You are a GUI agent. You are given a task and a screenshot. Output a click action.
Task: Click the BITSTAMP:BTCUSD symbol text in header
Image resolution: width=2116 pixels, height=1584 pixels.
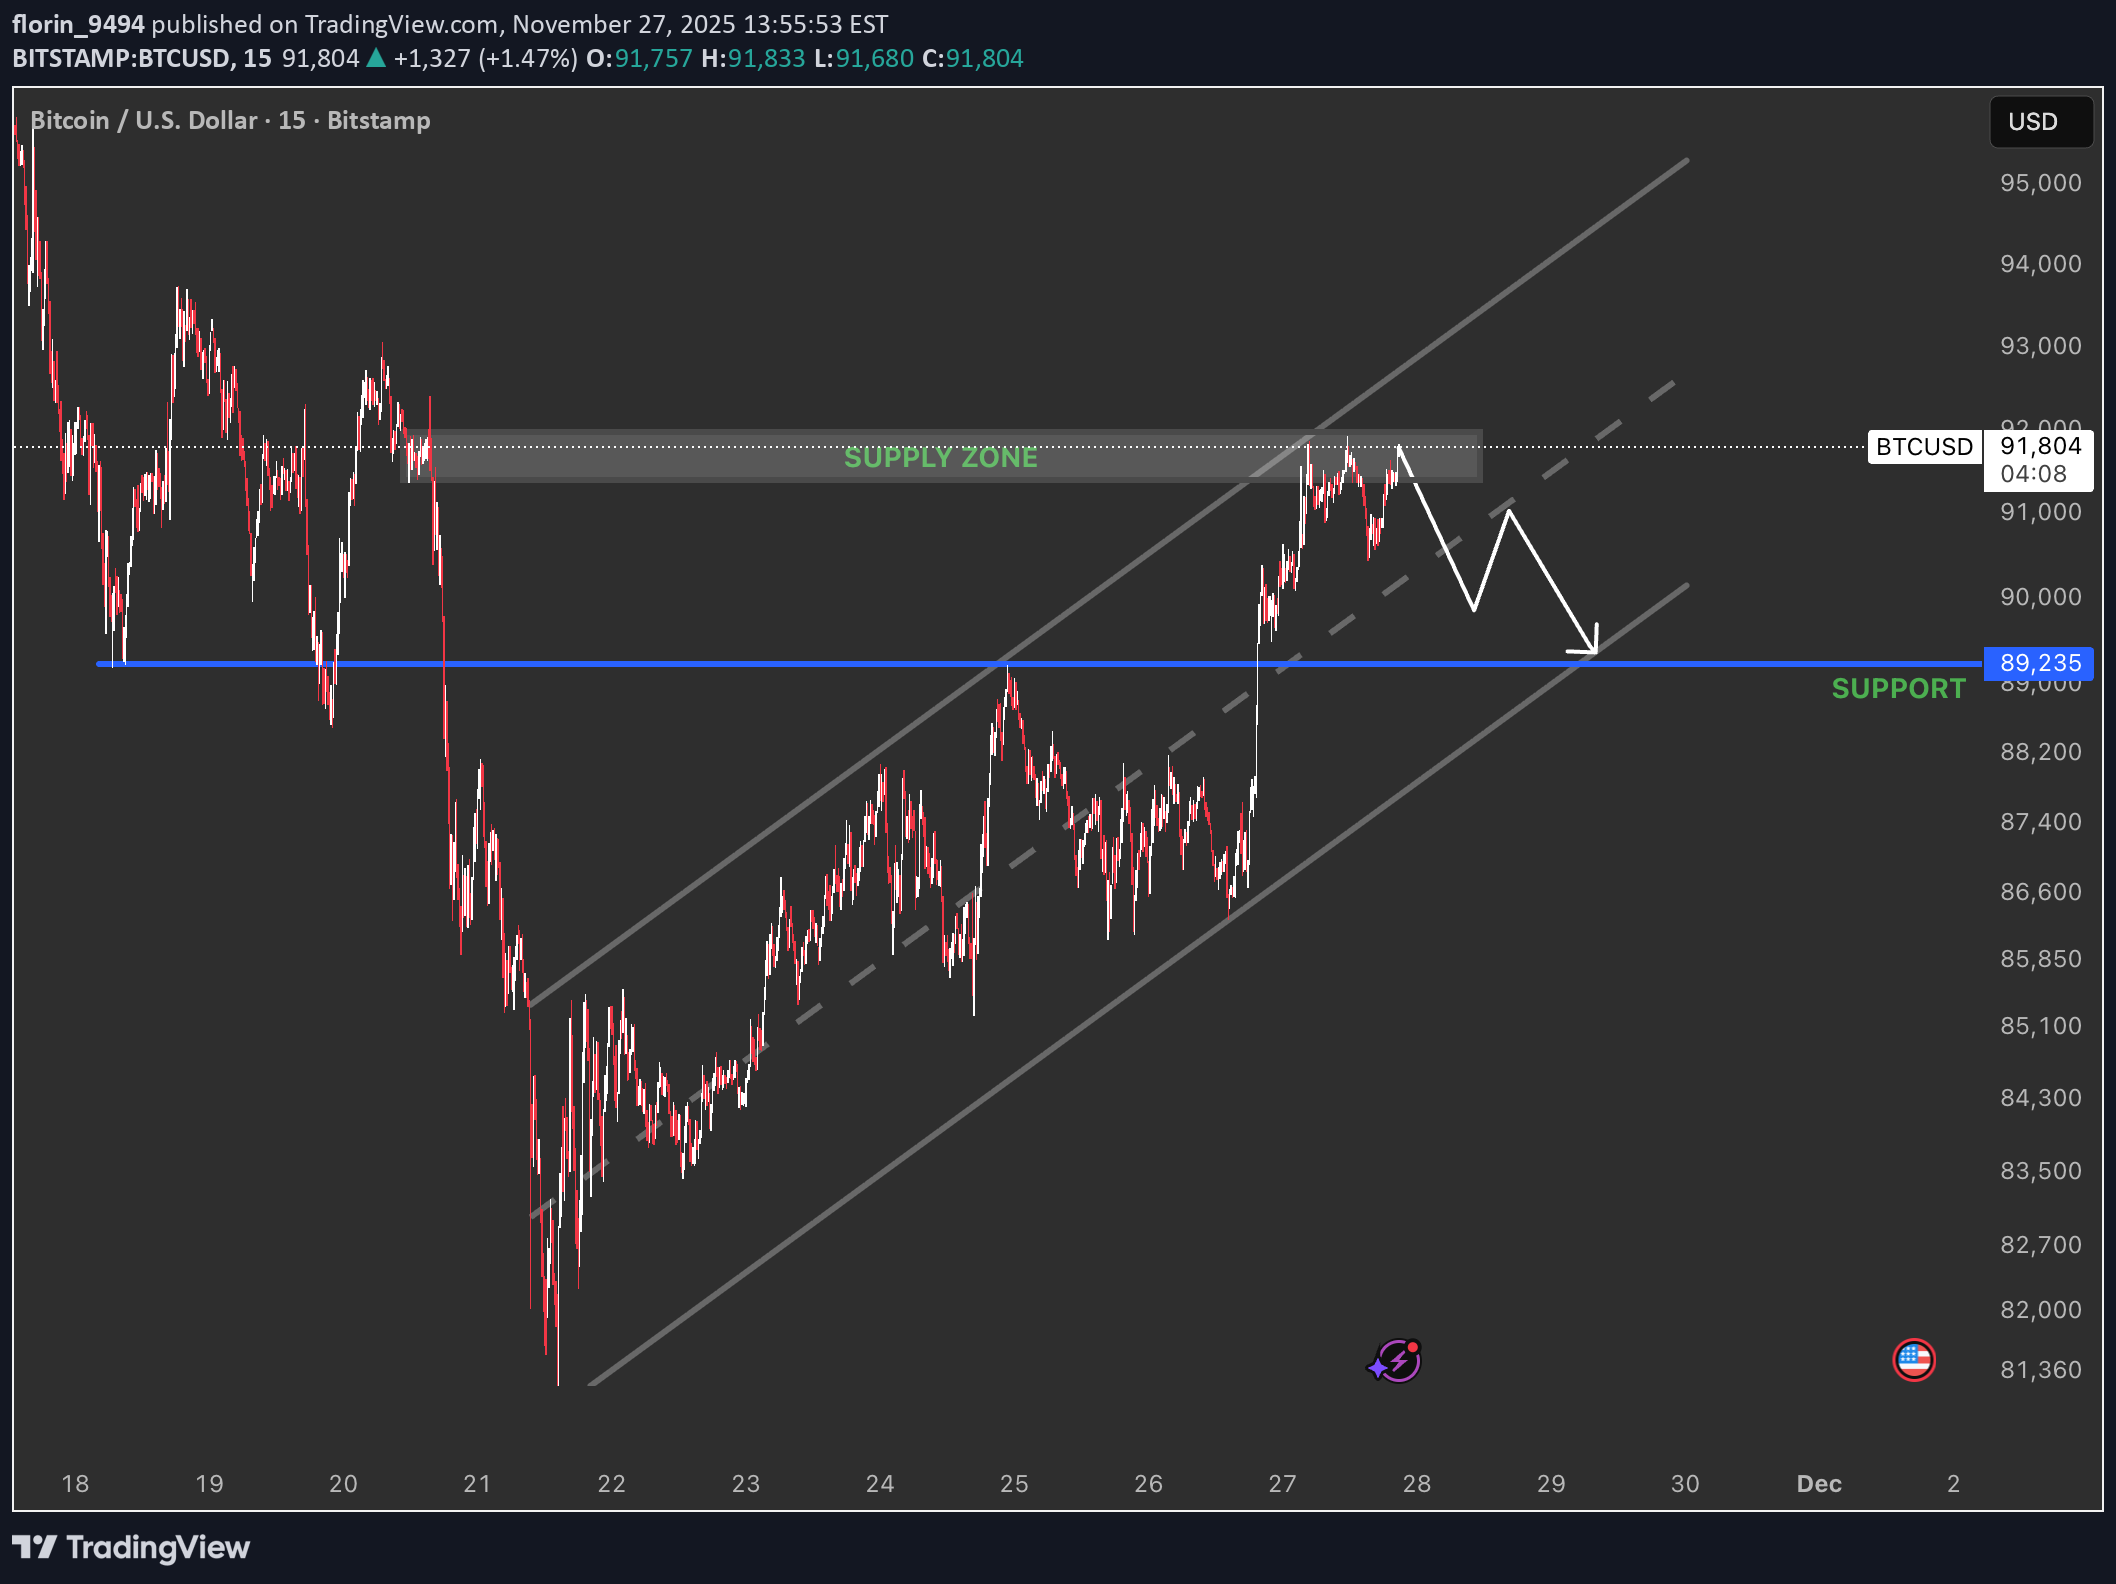(x=120, y=58)
